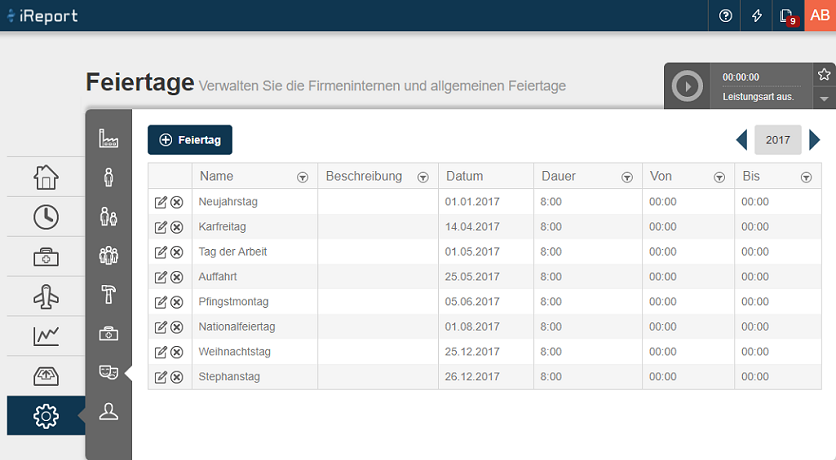Edit the Weihnachtstag entry
836x460 pixels.
coord(160,352)
